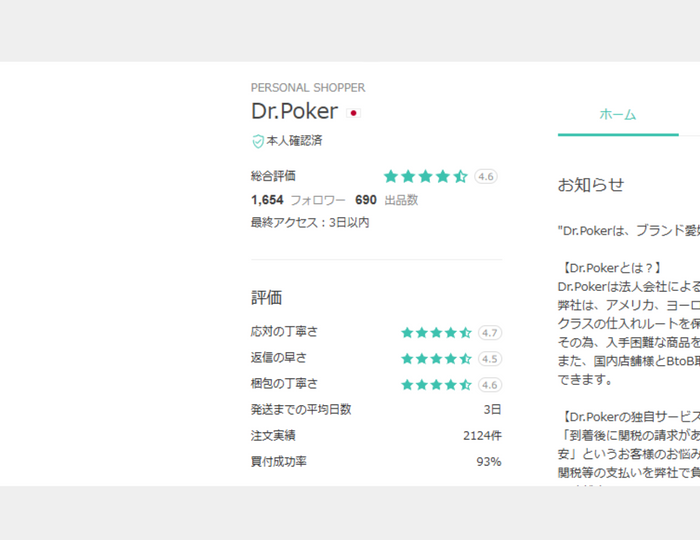Click the 梱包の丁寧さ star rating
The image size is (700, 540).
(x=436, y=384)
